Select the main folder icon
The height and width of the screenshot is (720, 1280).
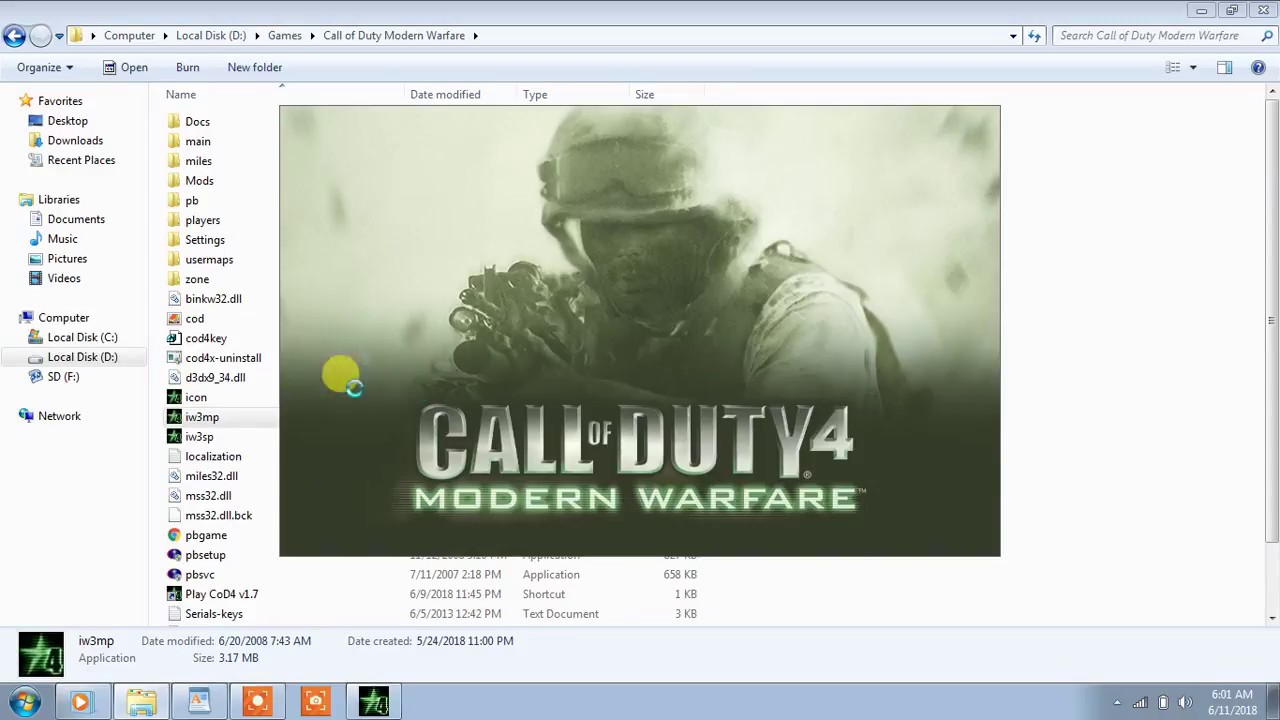click(x=174, y=141)
